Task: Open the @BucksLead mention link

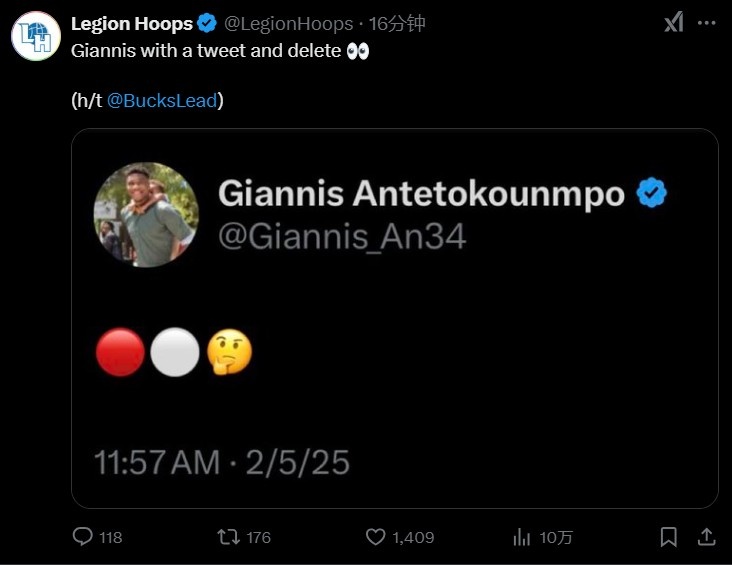Action: [x=162, y=100]
